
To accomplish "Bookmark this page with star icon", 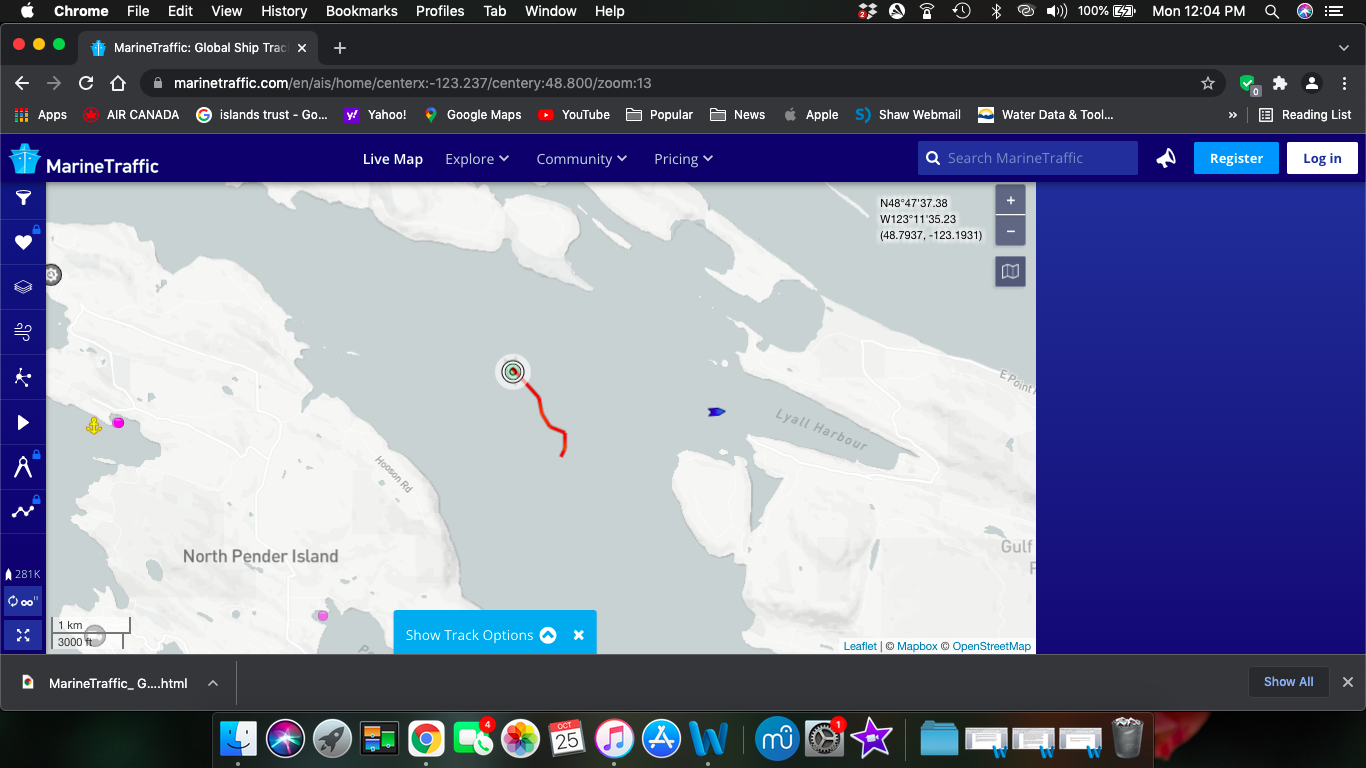I will [1208, 83].
